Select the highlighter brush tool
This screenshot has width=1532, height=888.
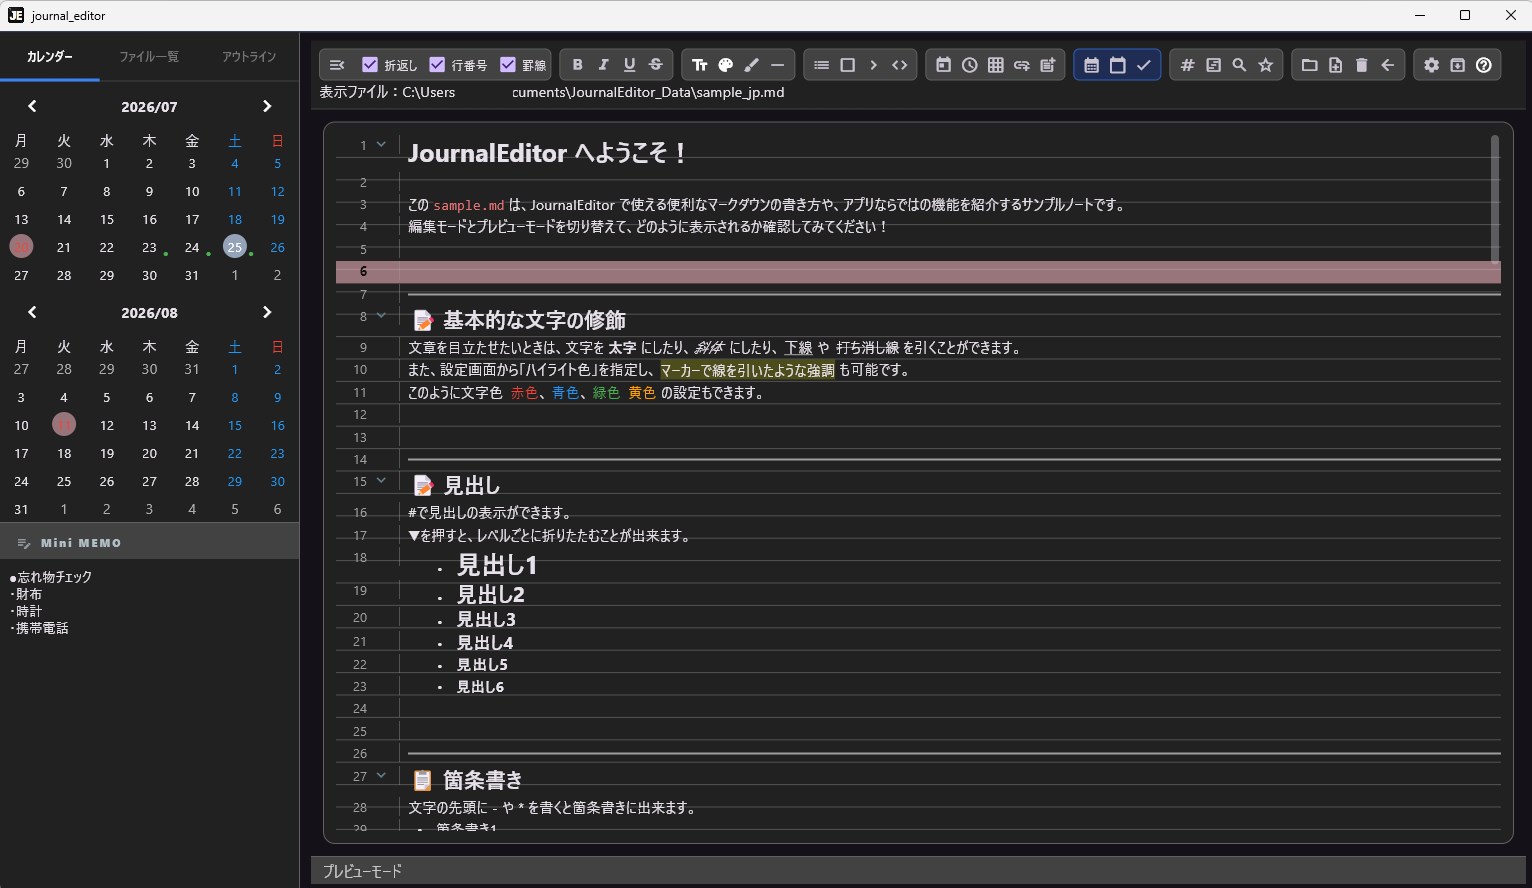(x=751, y=65)
